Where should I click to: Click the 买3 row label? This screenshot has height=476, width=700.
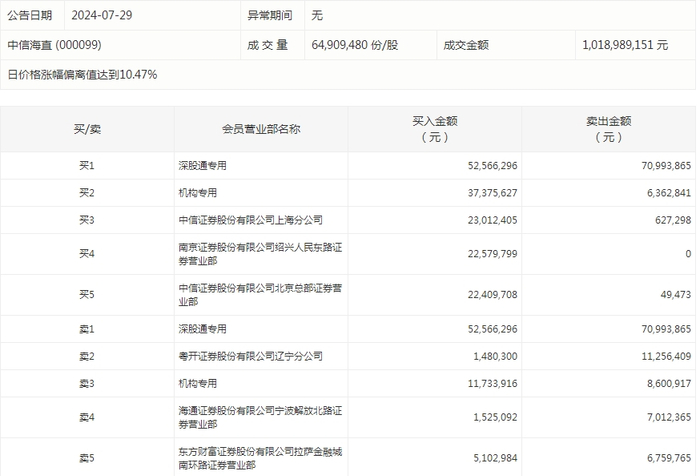[87, 220]
